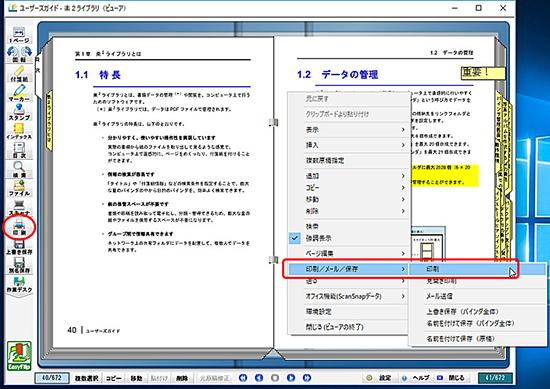Go to next page arrow
Screen dimensions: 550x389
click(x=291, y=378)
